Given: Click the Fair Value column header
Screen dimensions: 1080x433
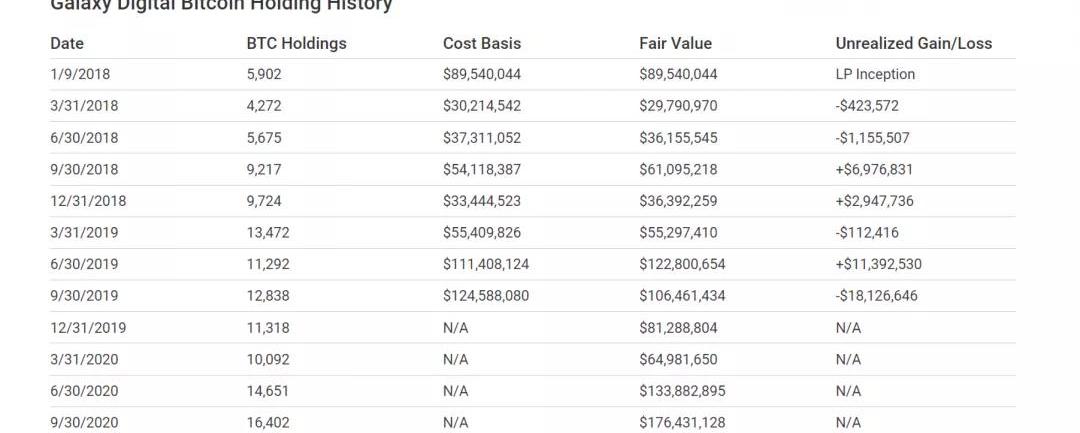Looking at the screenshot, I should pyautogui.click(x=675, y=43).
